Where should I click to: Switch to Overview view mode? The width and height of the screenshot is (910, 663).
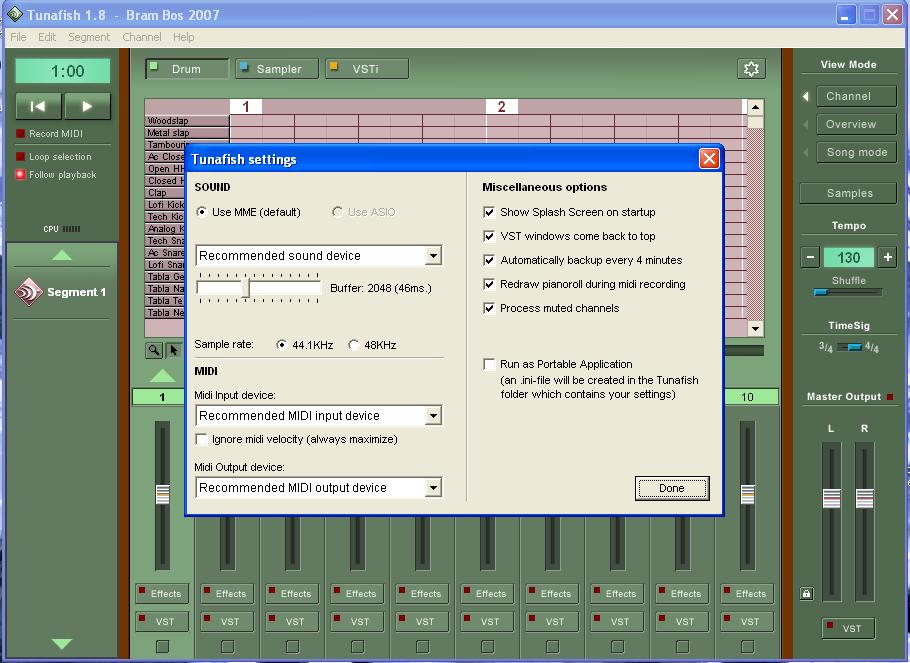[x=856, y=124]
